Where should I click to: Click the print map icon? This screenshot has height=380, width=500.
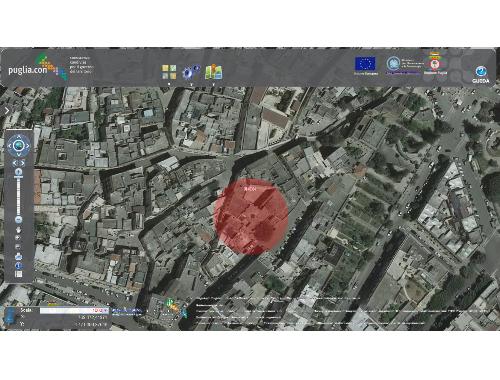(x=19, y=256)
